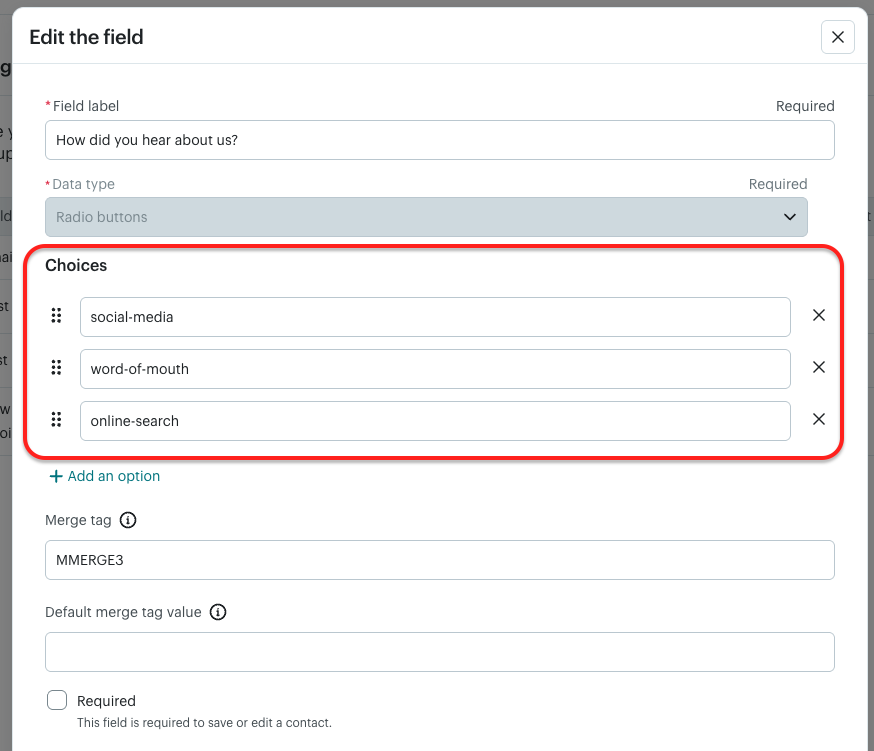Enable the Required checkbox
This screenshot has height=751, width=874.
(x=57, y=700)
